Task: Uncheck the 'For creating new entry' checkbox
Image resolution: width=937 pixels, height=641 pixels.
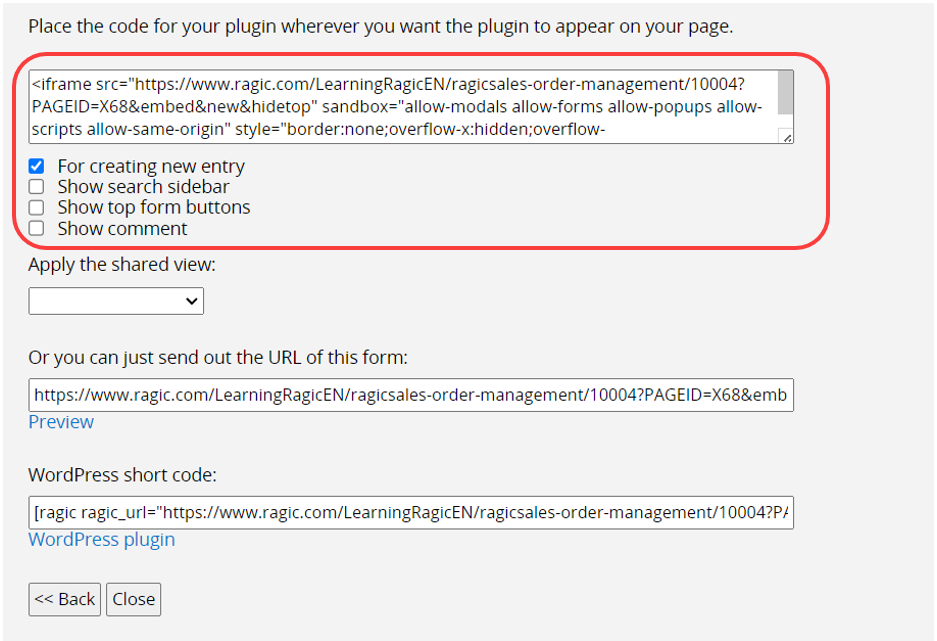Action: 37,166
